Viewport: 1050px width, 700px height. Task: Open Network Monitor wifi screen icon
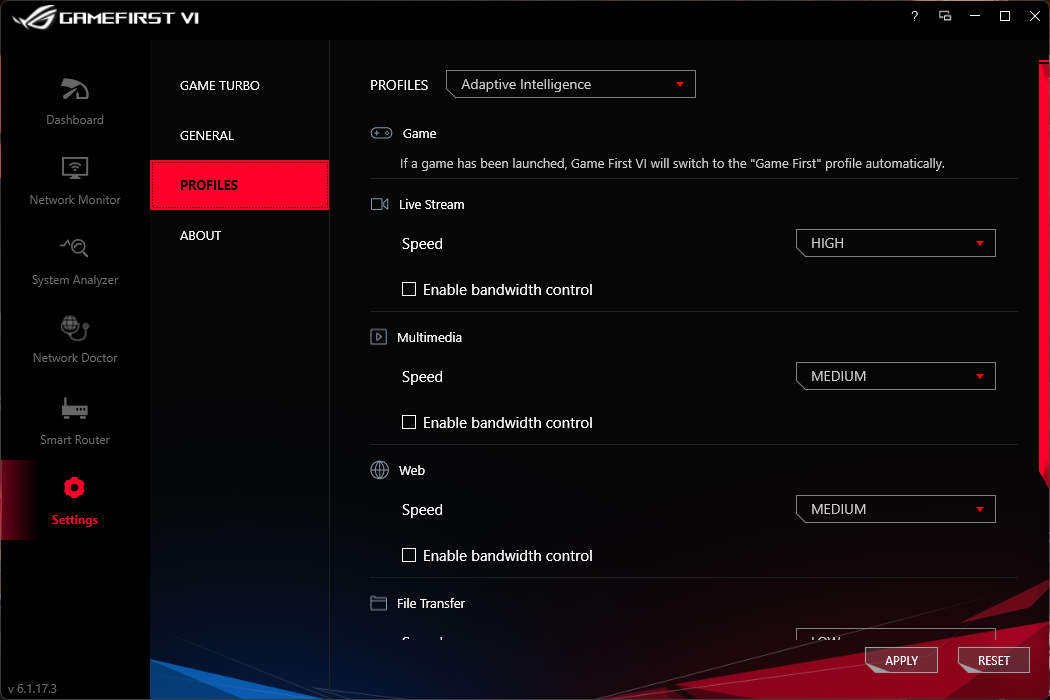tap(74, 167)
